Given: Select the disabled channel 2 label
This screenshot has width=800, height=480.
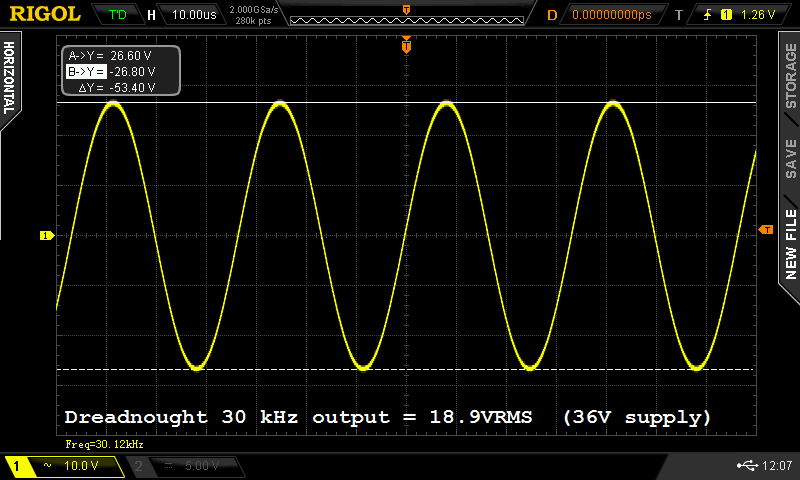Looking at the screenshot, I should 184,466.
